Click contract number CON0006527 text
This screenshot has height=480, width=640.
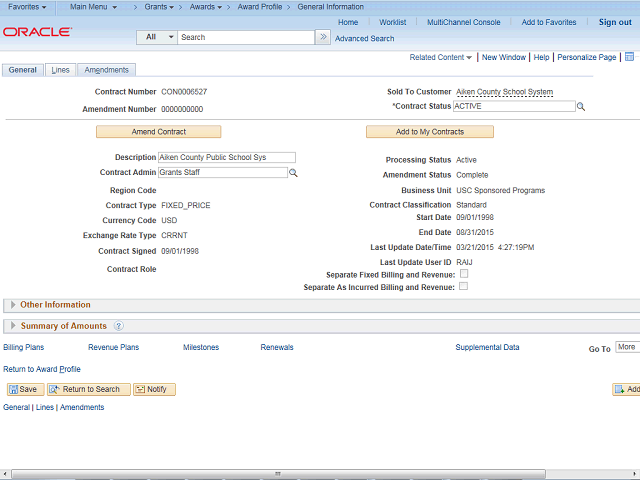(x=184, y=92)
